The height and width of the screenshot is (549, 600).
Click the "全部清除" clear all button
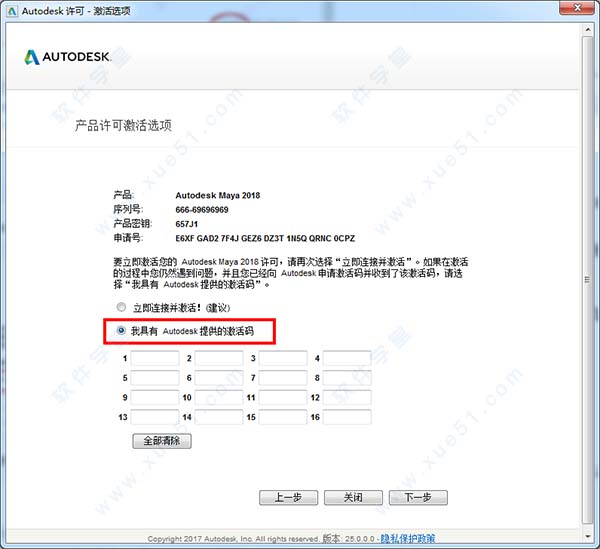(162, 441)
